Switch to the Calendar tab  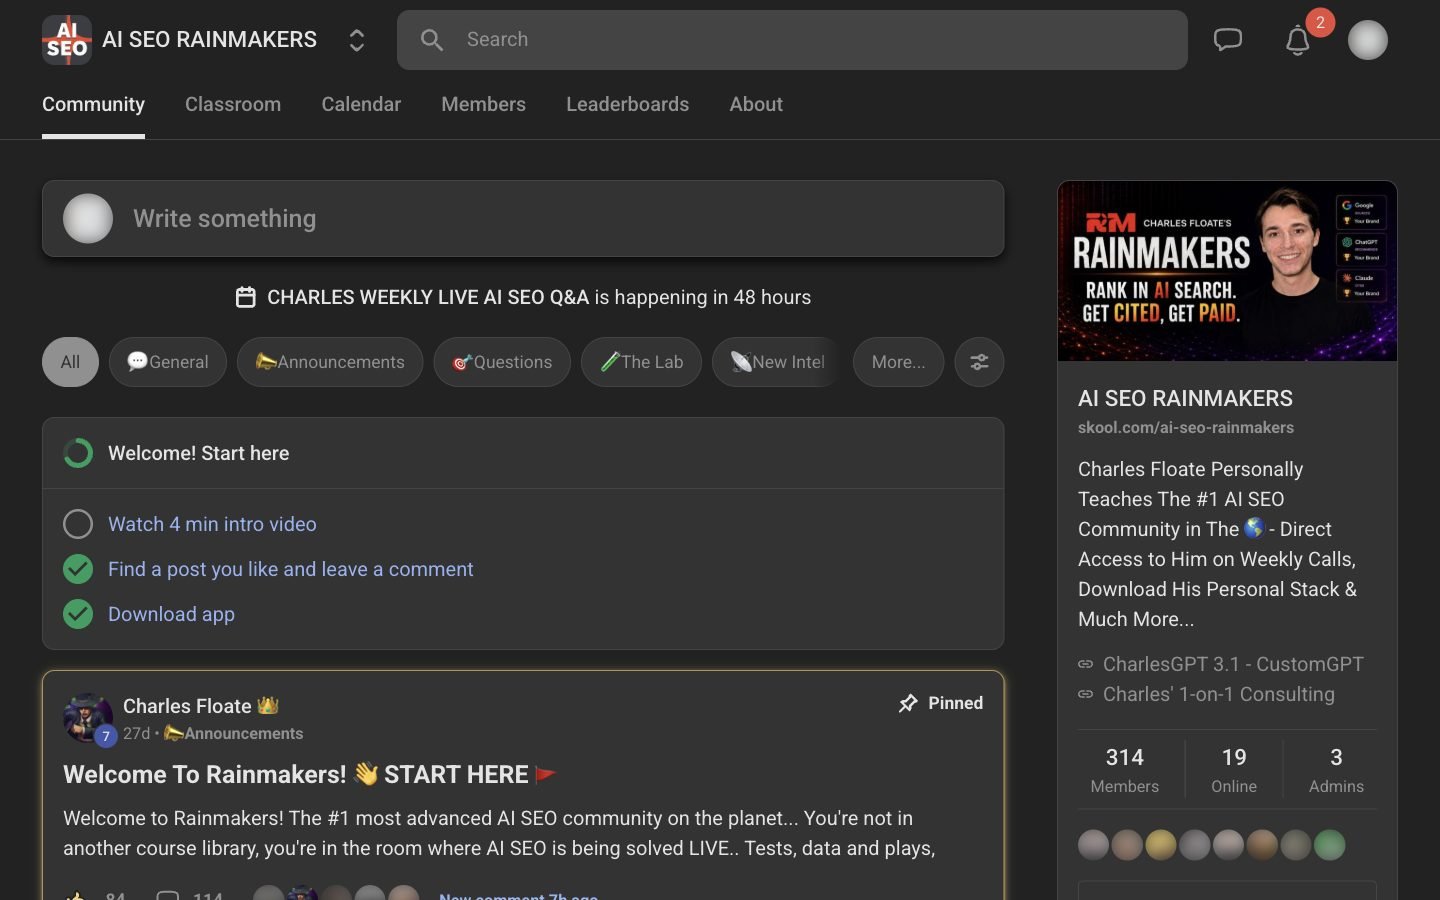tap(361, 104)
